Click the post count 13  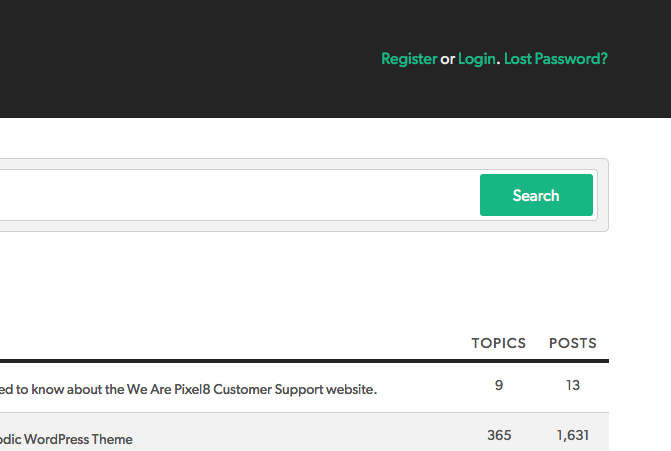(x=572, y=385)
